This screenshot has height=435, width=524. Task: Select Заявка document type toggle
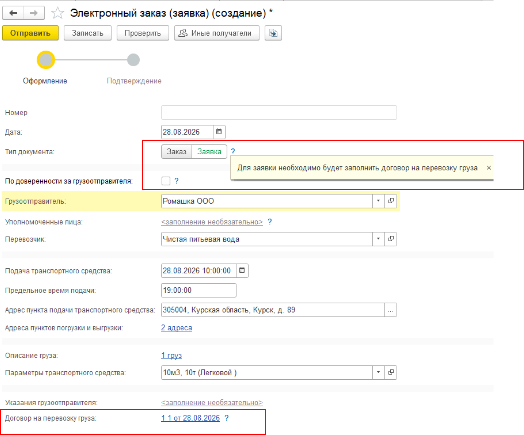209,151
